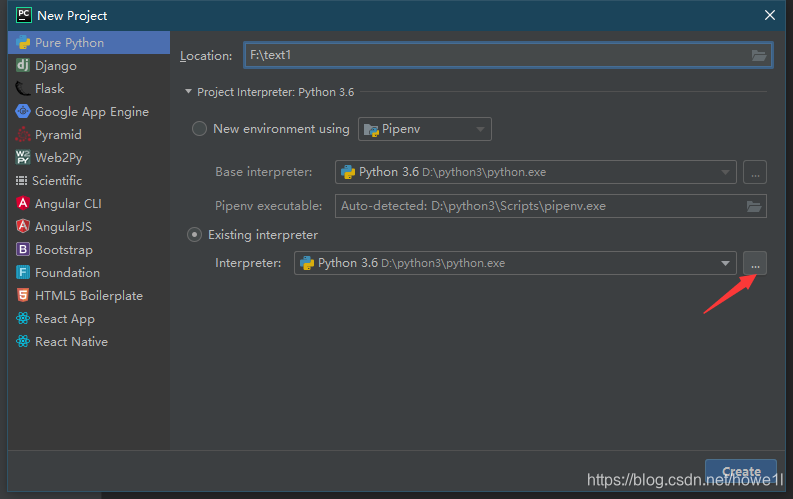Browse for the Pipenv executable folder icon

[754, 206]
